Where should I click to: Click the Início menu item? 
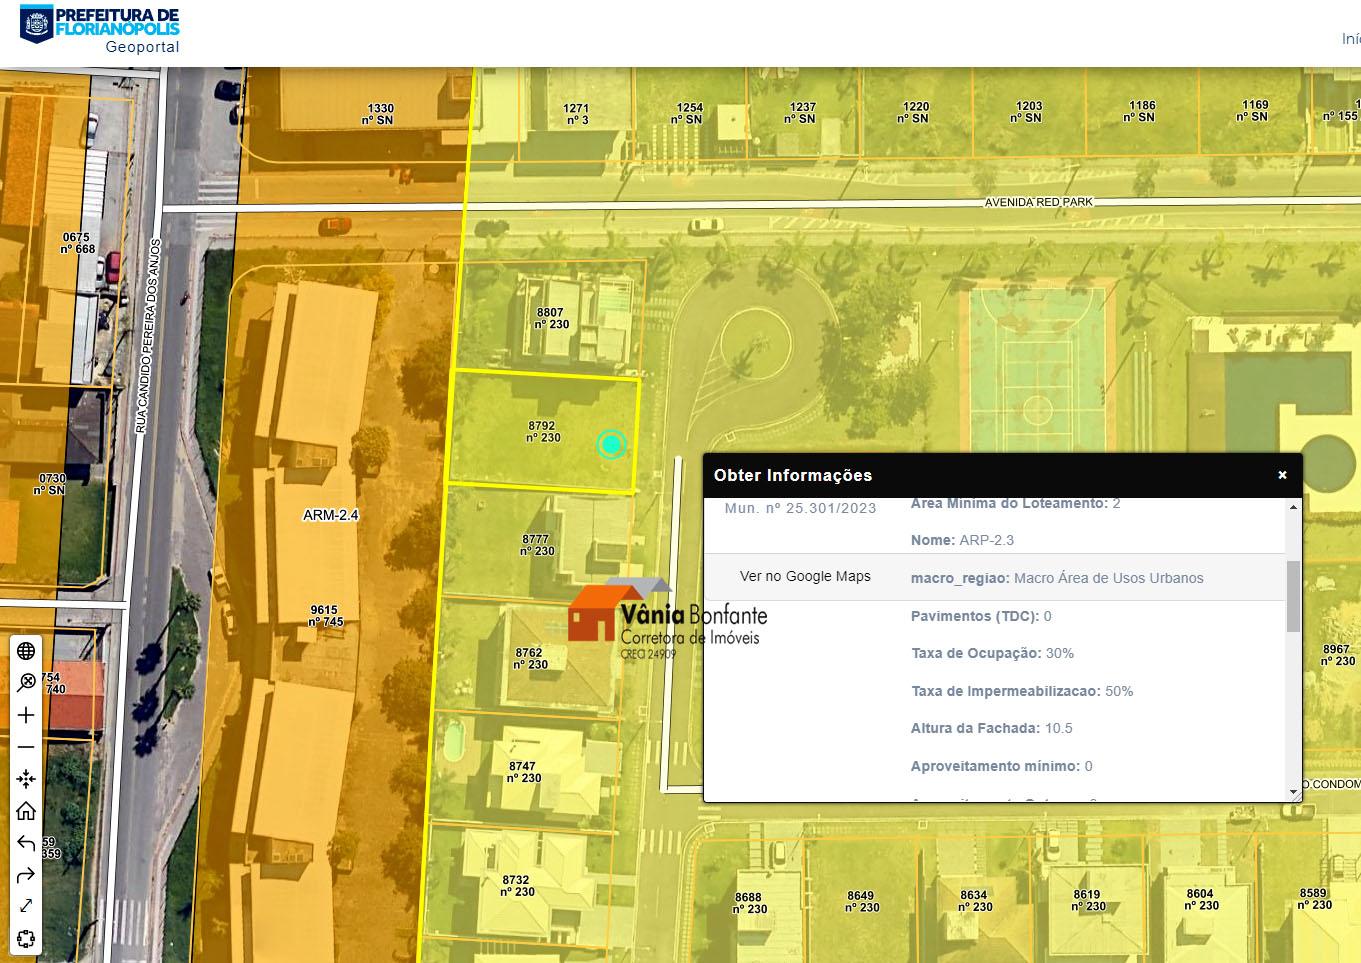tap(1350, 39)
